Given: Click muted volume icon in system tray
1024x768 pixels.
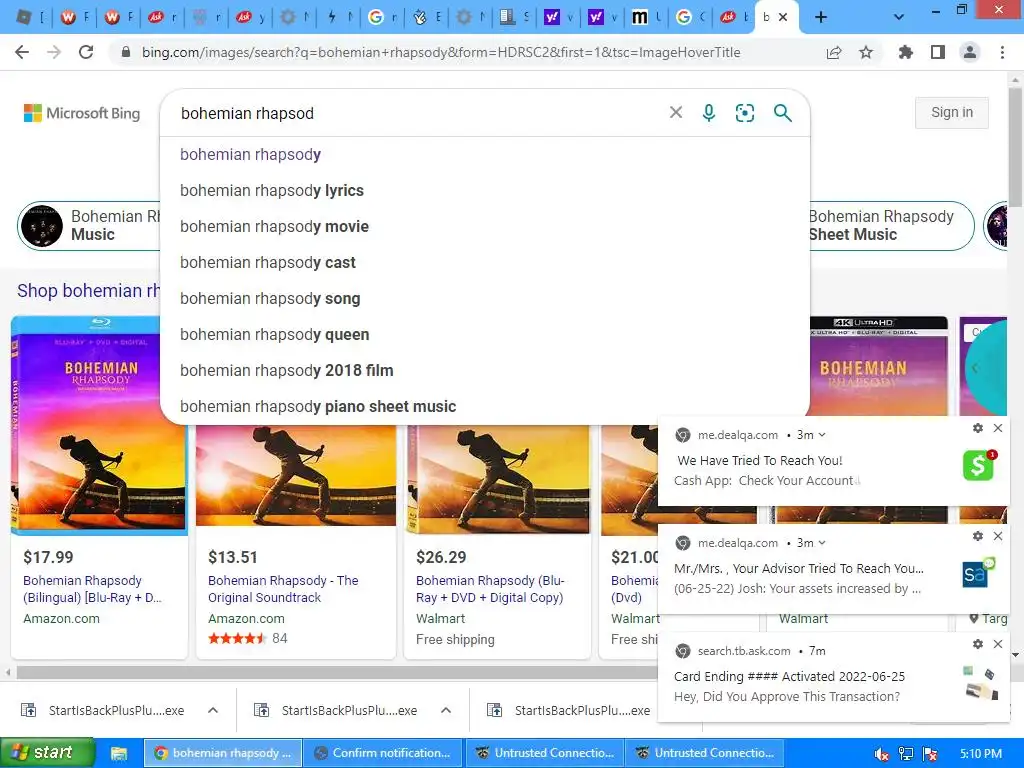Looking at the screenshot, I should tap(882, 754).
